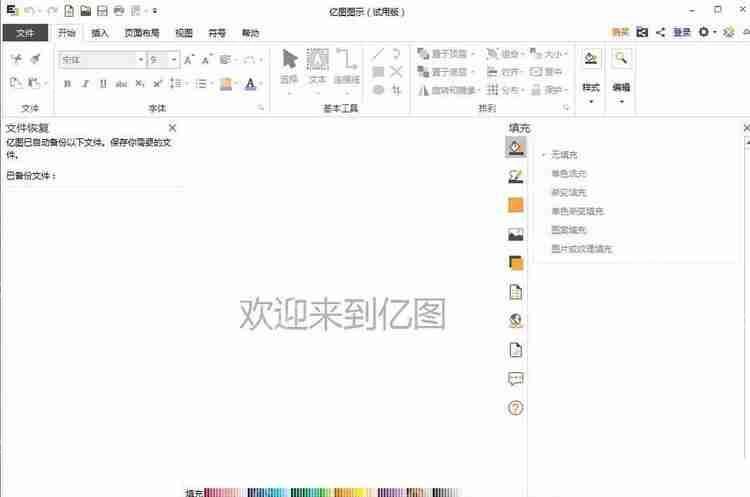Screen dimensions: 750x497
Task: Open the 文件 file menu
Action: 25,33
